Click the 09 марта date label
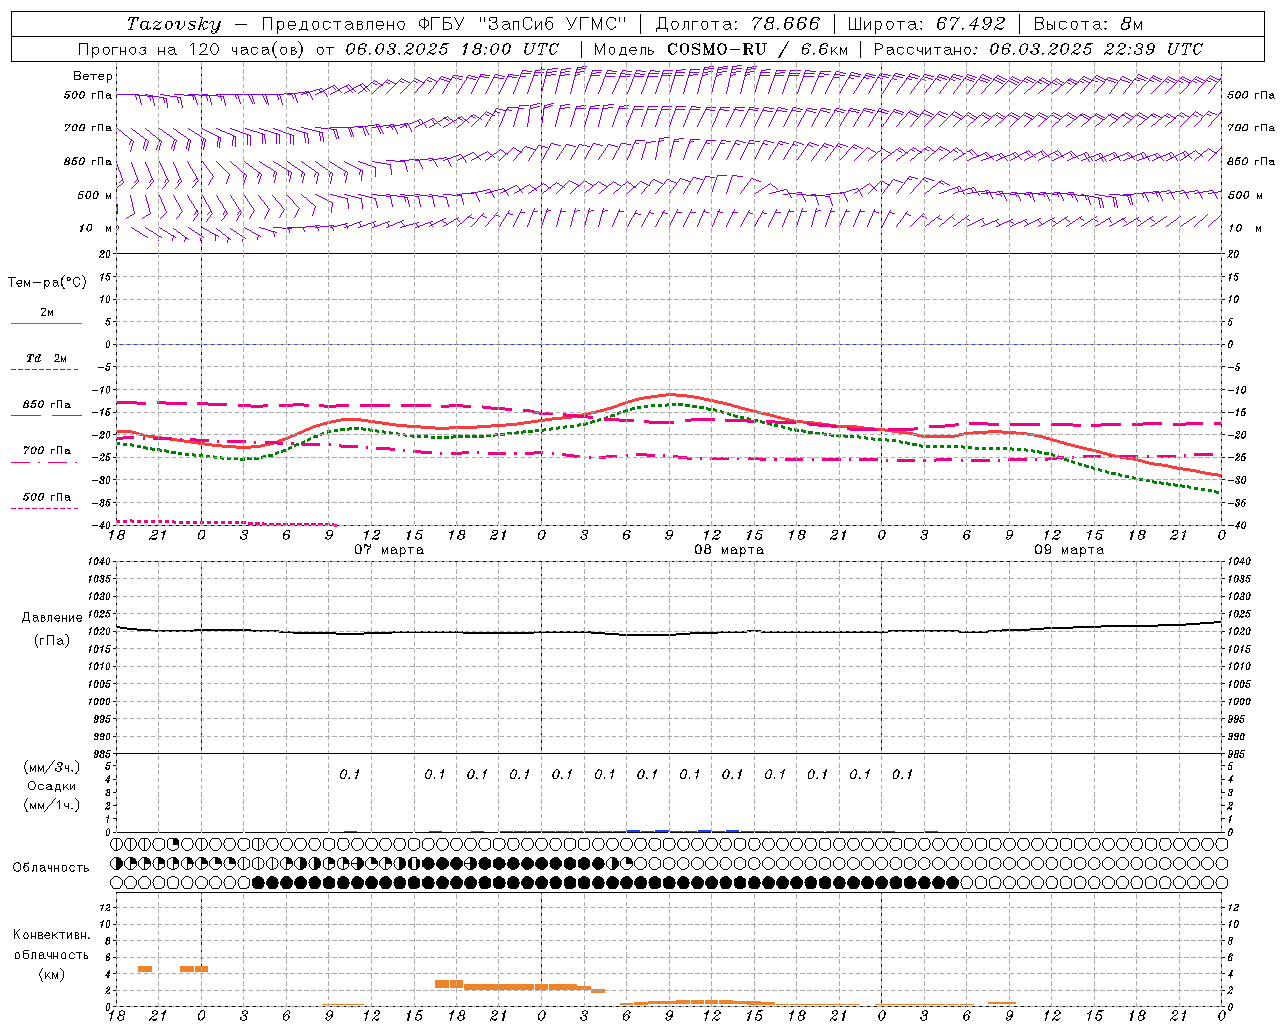The image size is (1280, 1024). tap(1069, 550)
